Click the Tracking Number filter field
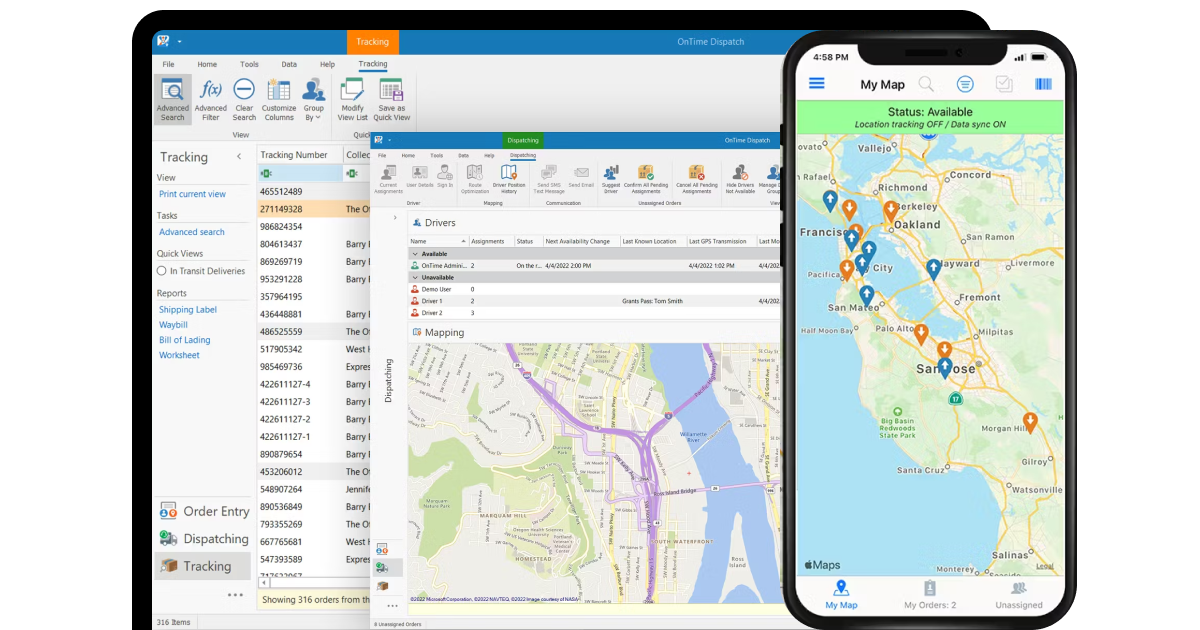Screen dimensions: 1200x630 [299, 173]
